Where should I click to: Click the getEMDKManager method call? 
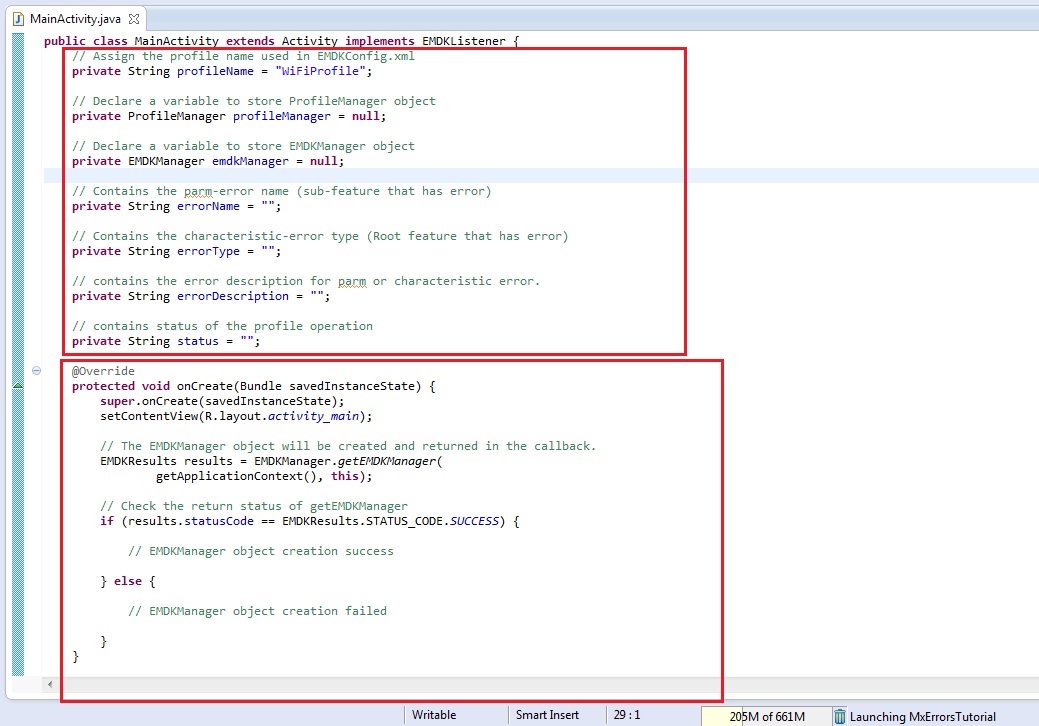(384, 461)
